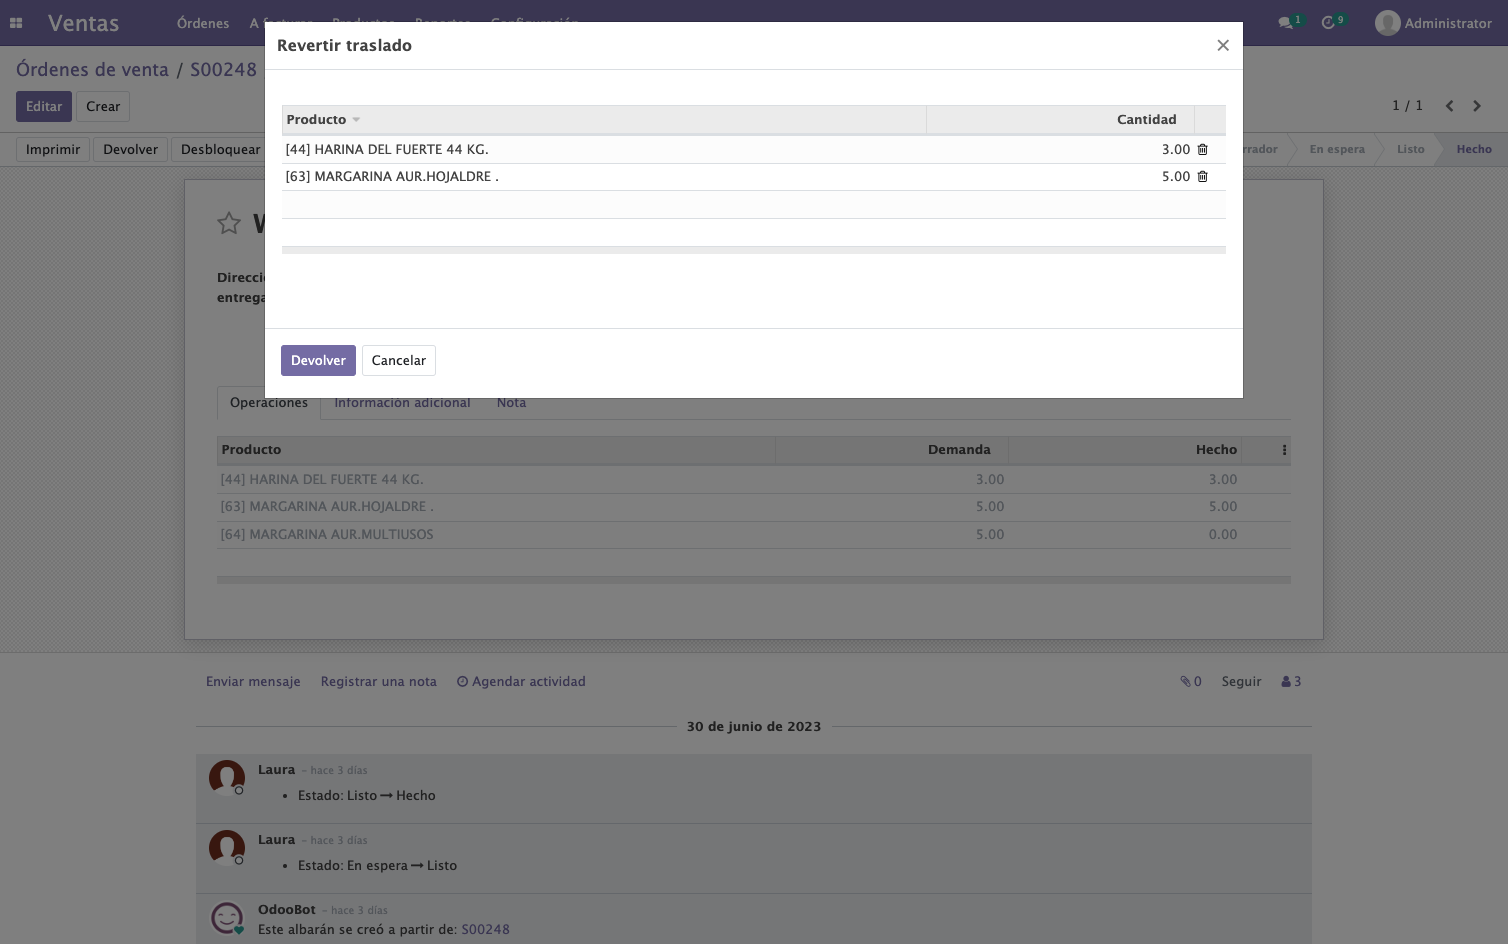Select the MARGARINA AUR.HOJALDRE dialog row

(x=753, y=177)
